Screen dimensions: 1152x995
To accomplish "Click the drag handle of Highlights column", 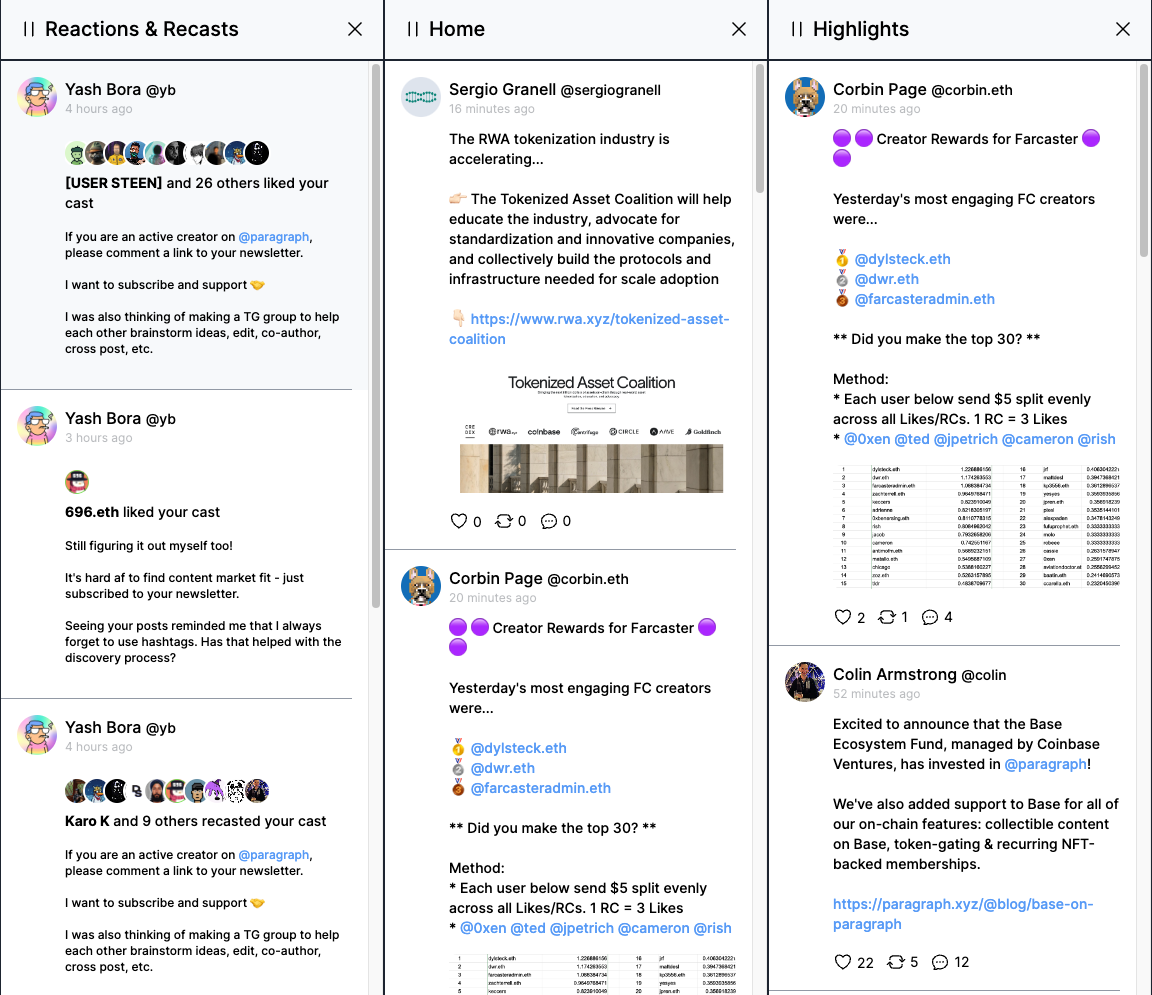I will point(796,29).
